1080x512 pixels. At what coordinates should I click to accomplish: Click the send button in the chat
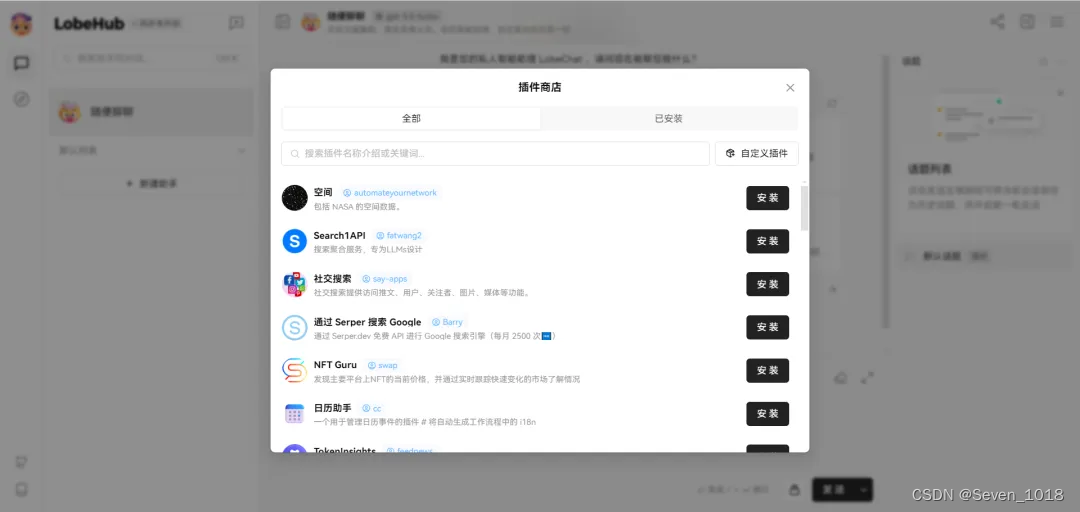pyautogui.click(x=833, y=490)
